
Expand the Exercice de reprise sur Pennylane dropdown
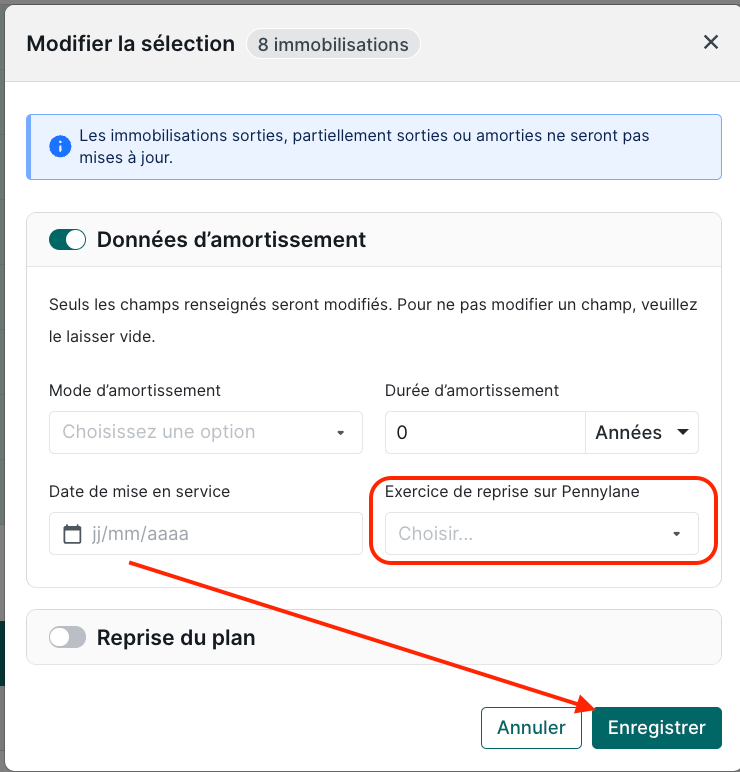pyautogui.click(x=541, y=534)
